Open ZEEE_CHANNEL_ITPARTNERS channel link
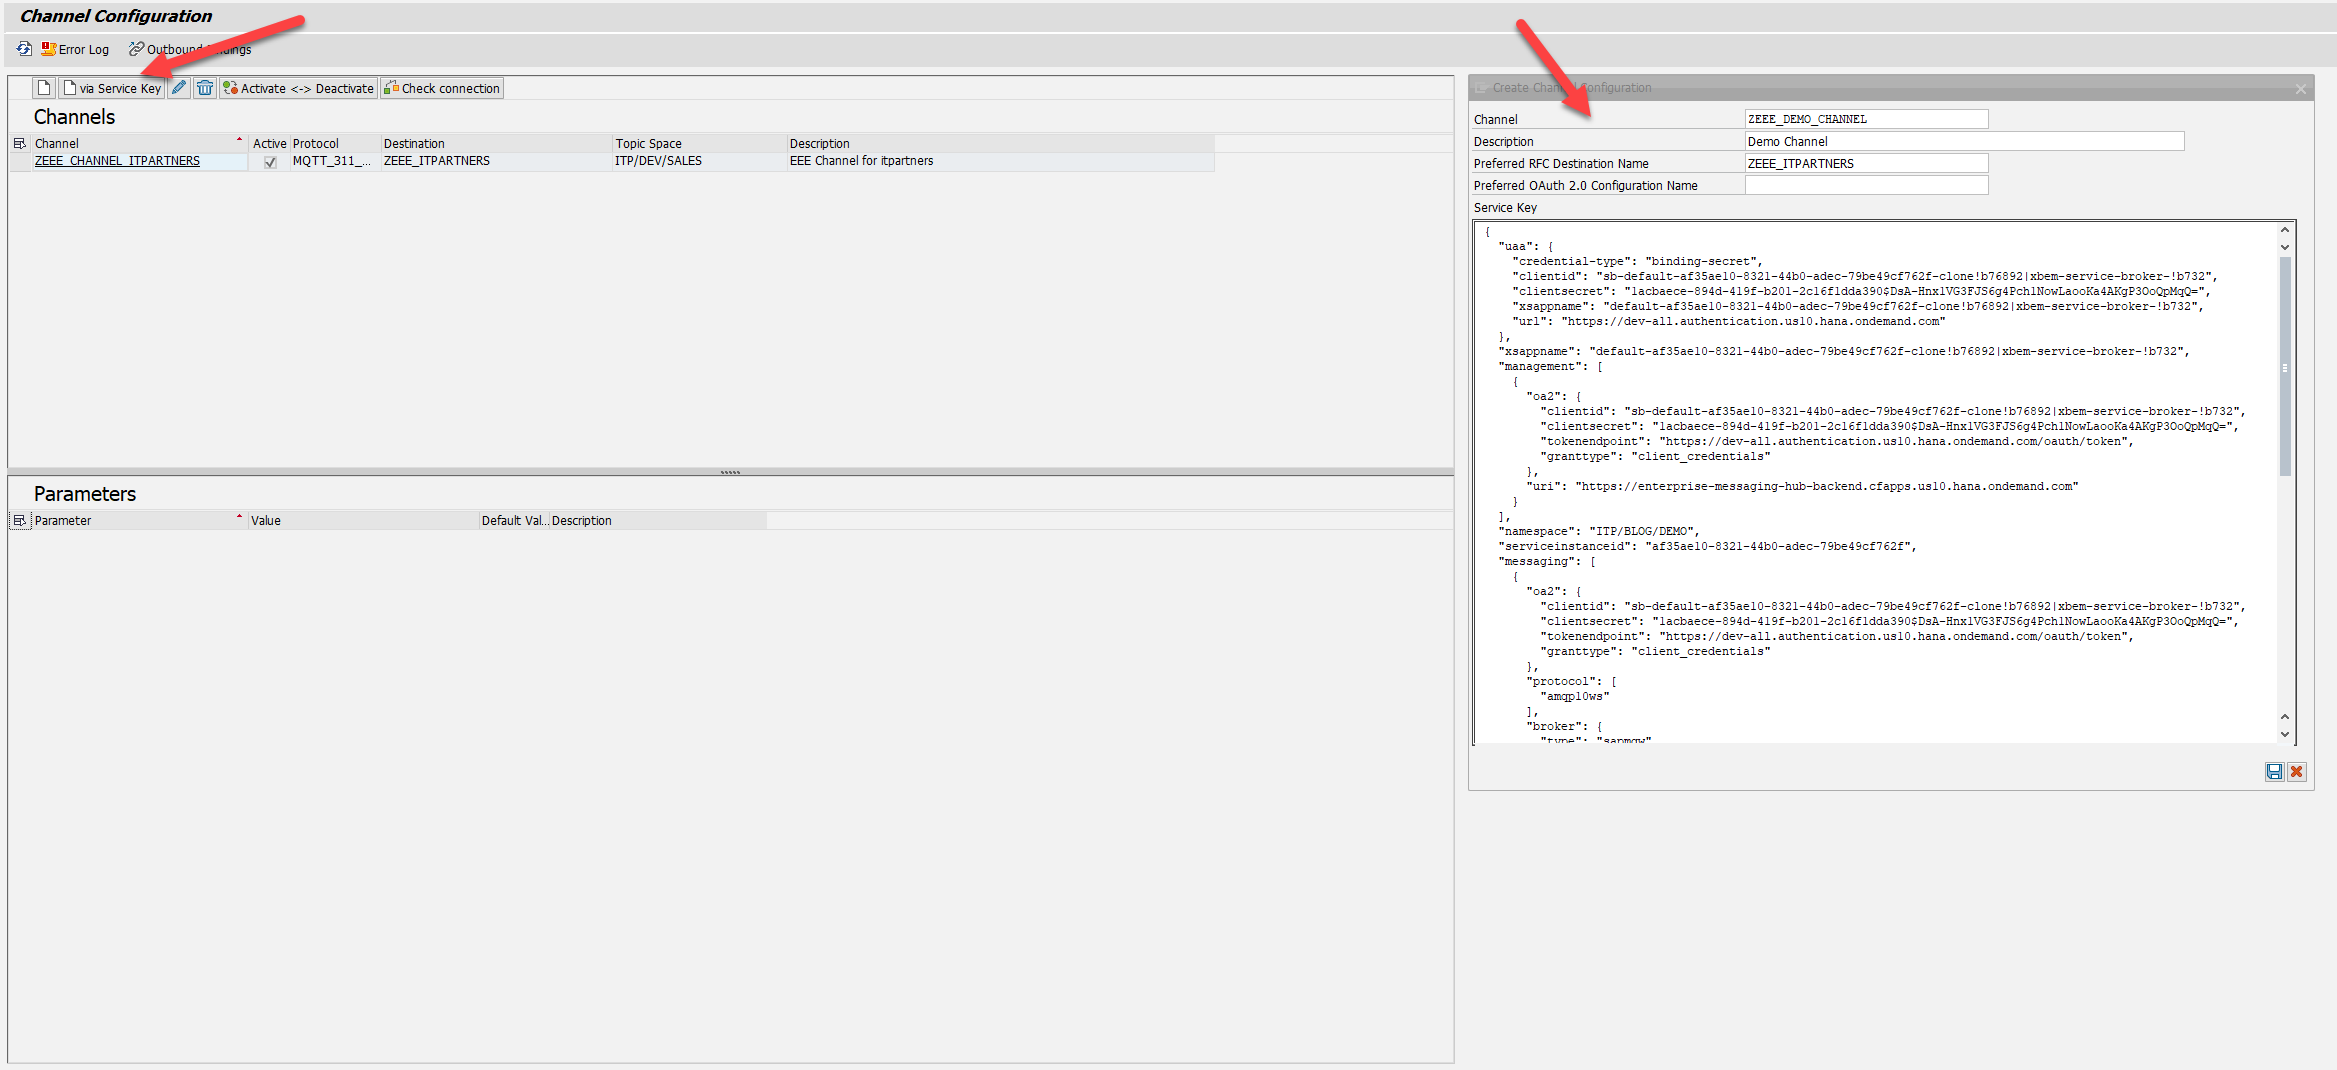 coord(117,161)
